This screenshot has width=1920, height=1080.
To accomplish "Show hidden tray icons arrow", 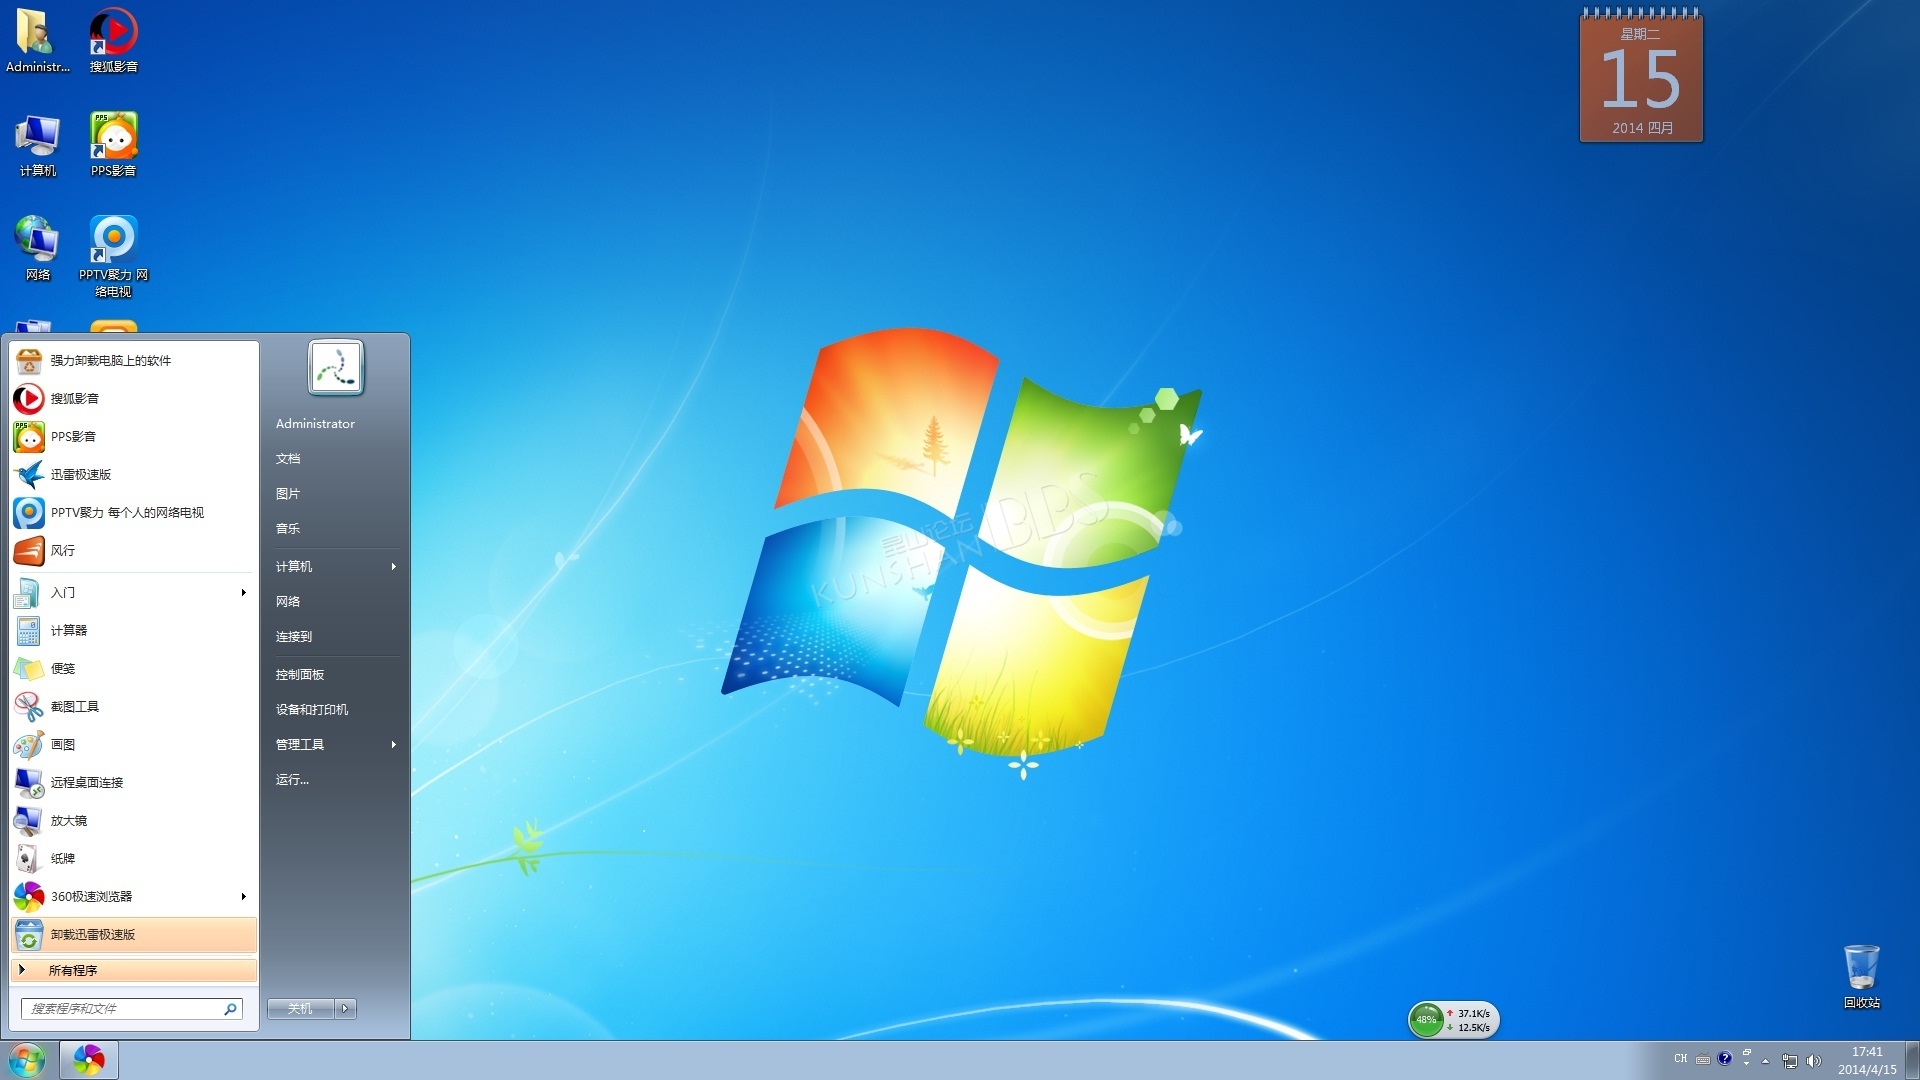I will point(1766,1060).
